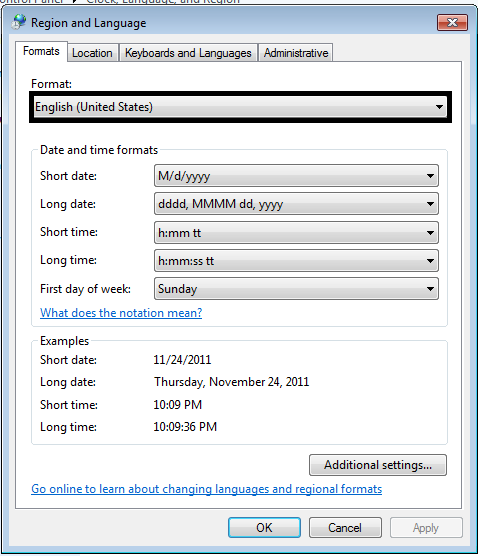Image resolution: width=478 pixels, height=556 pixels.
Task: Confirm changes with the OK button
Action: (264, 528)
